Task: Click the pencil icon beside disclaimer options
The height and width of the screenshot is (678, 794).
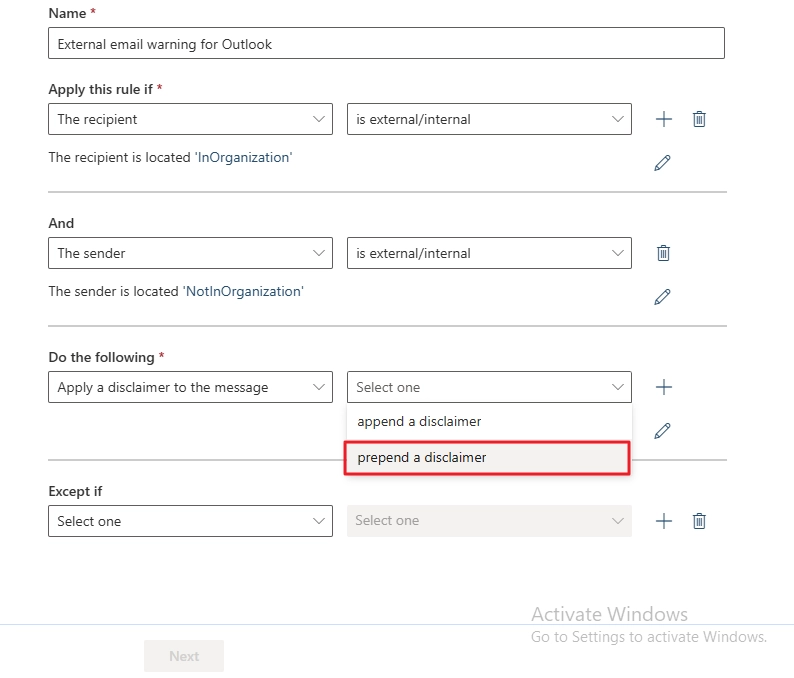Action: [x=661, y=431]
